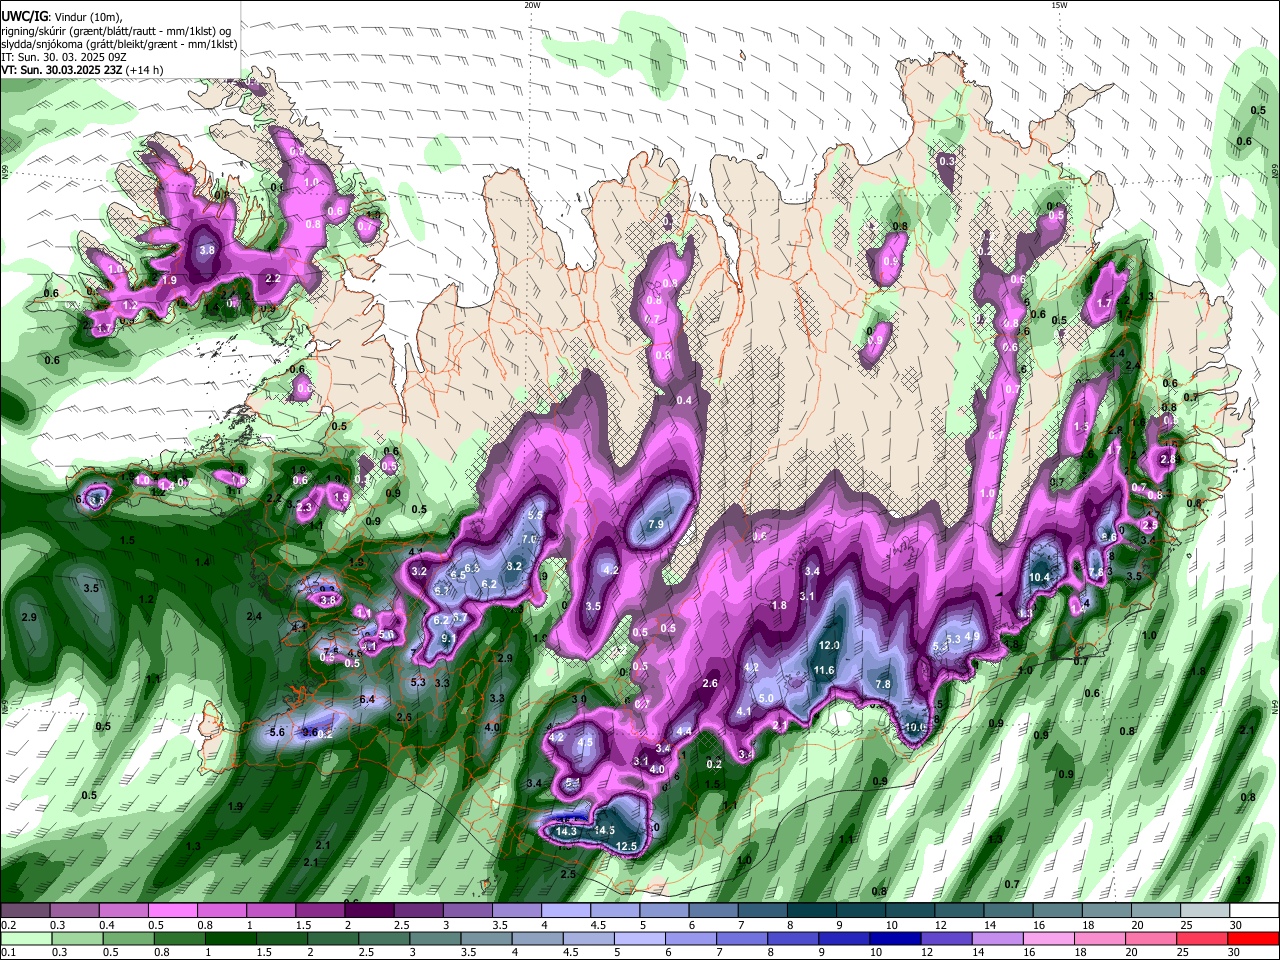Click the 11.6 precipitation value
The image size is (1280, 960).
coord(824,670)
